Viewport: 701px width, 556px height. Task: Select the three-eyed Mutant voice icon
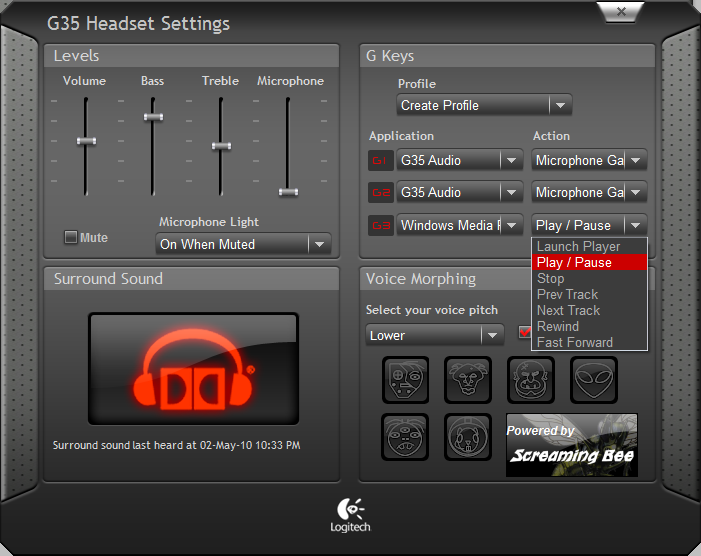(405, 437)
